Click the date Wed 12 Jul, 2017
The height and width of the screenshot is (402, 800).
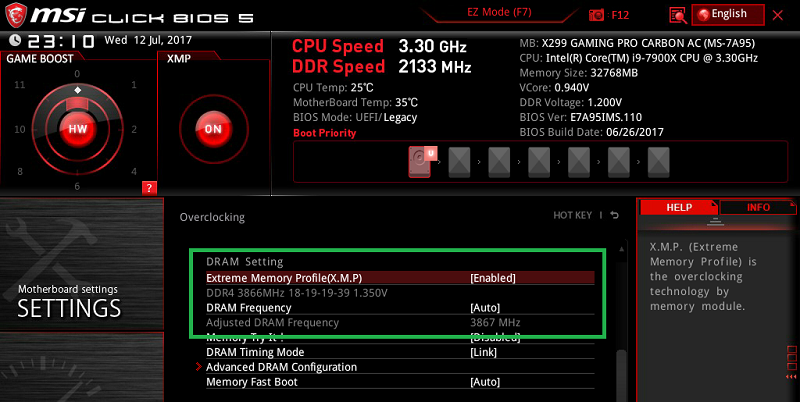coord(148,40)
